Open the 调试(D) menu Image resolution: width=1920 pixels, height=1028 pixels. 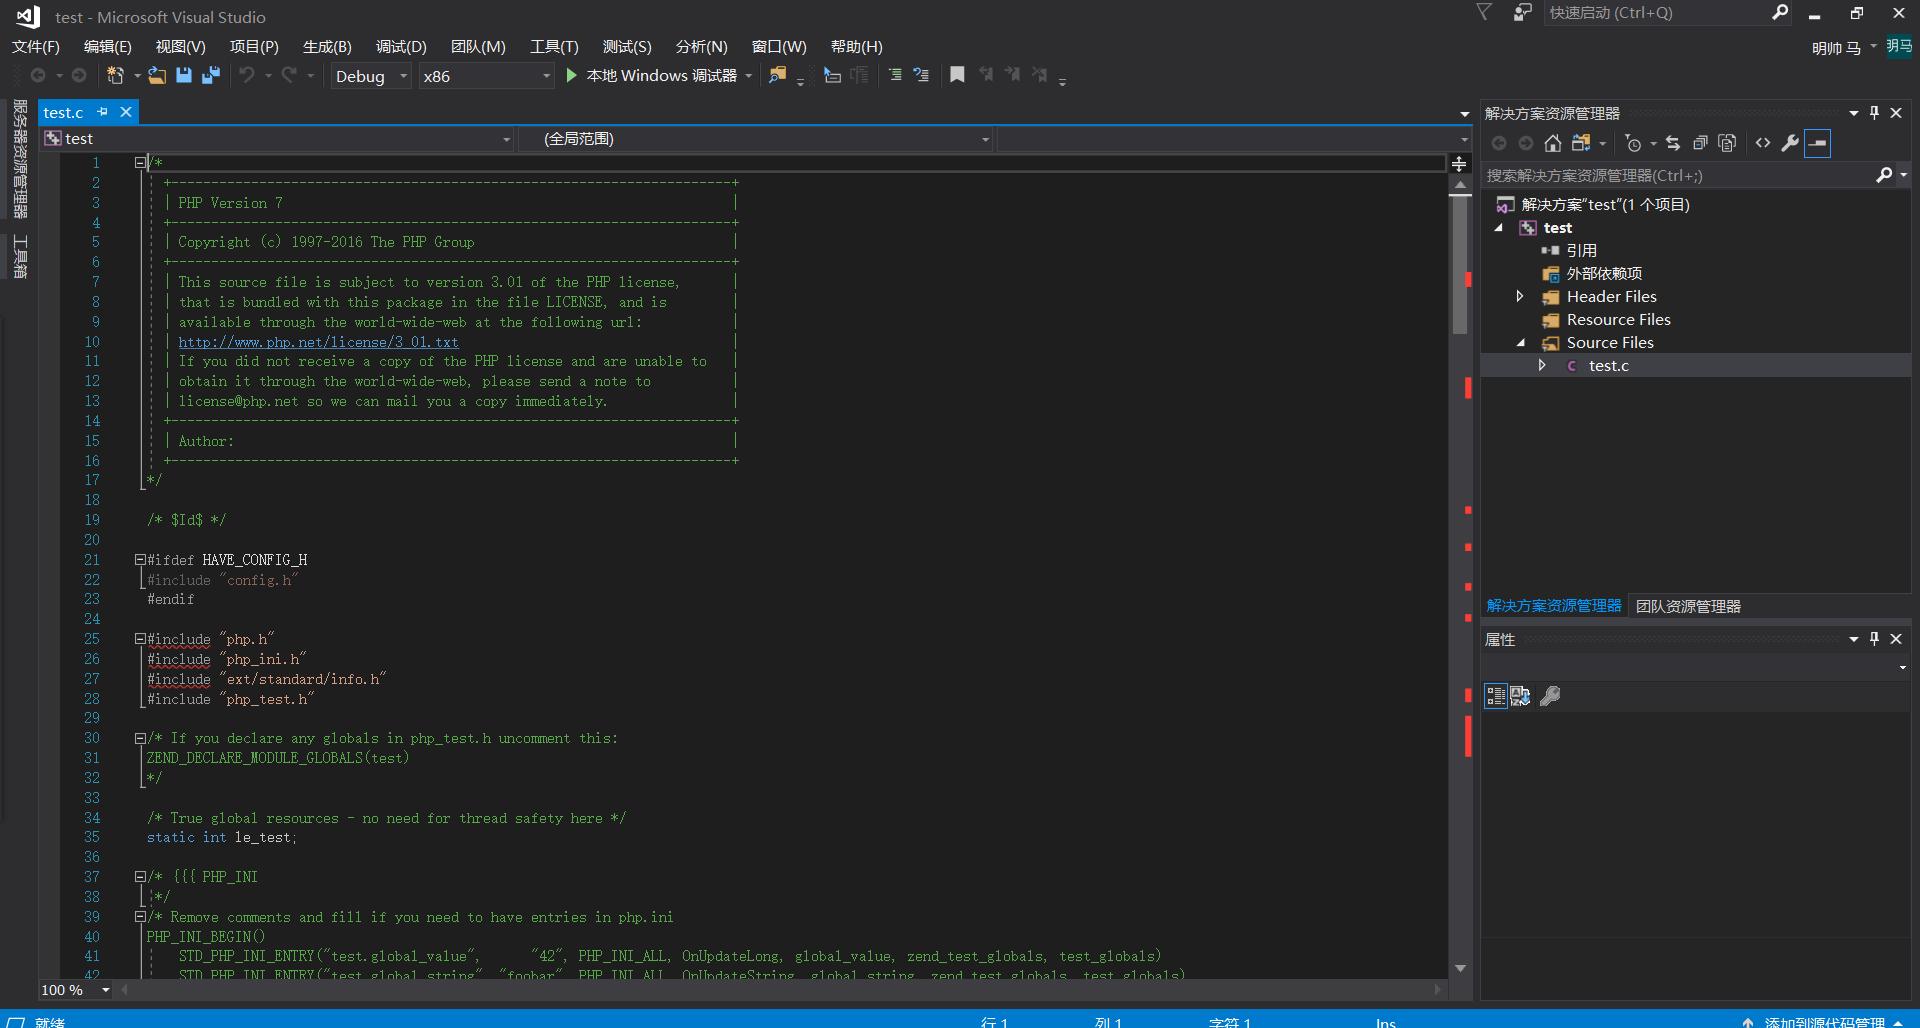(x=401, y=46)
